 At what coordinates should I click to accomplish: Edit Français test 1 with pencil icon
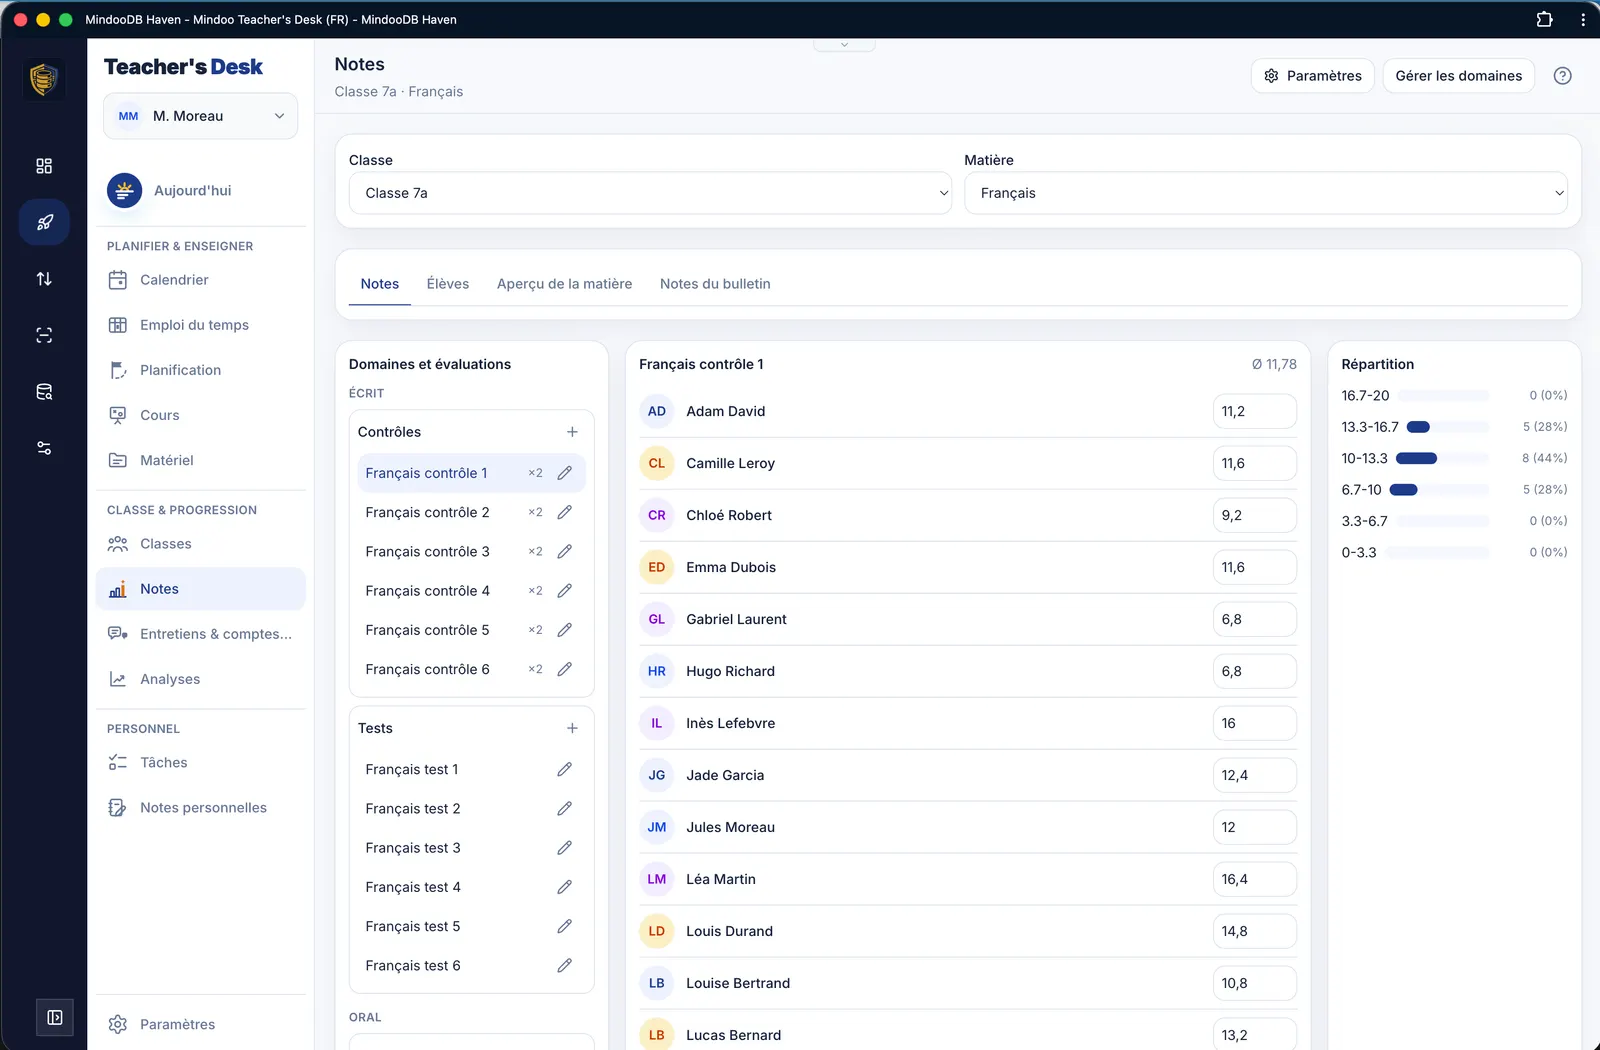(x=565, y=769)
